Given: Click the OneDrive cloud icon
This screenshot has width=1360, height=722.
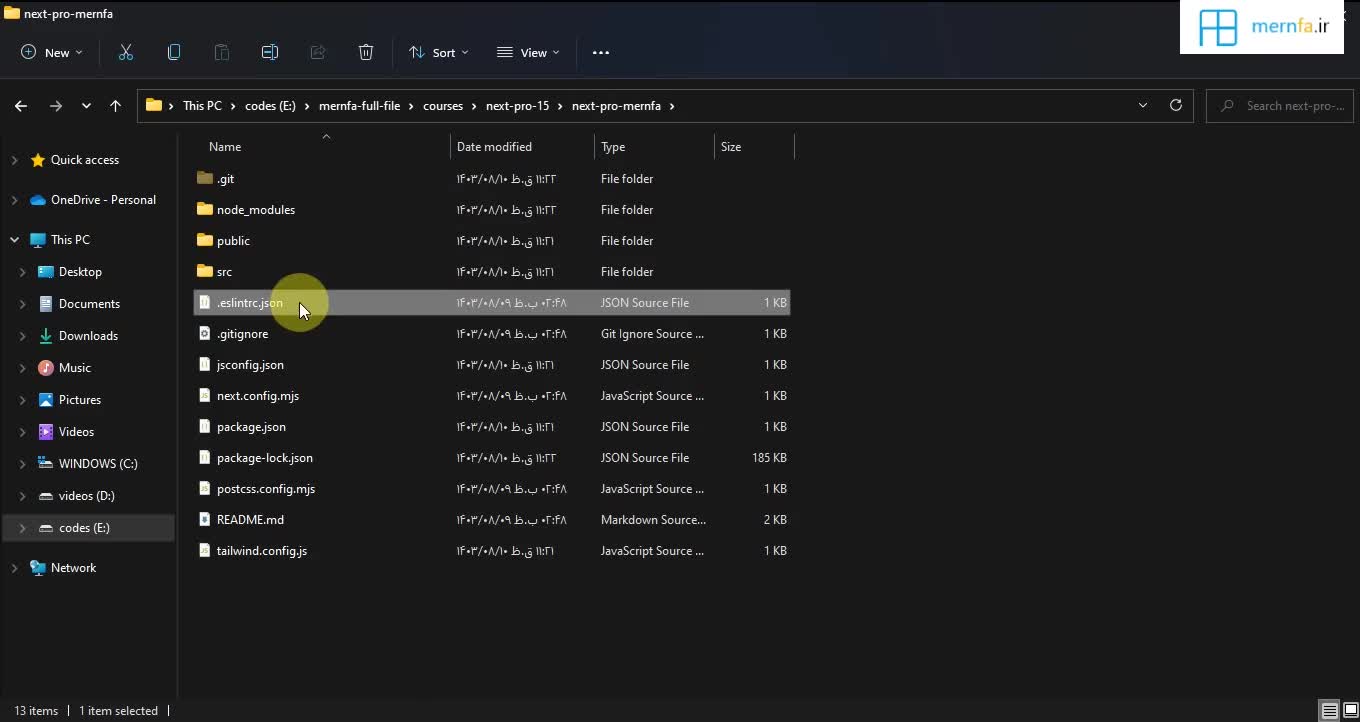Looking at the screenshot, I should pyautogui.click(x=38, y=200).
